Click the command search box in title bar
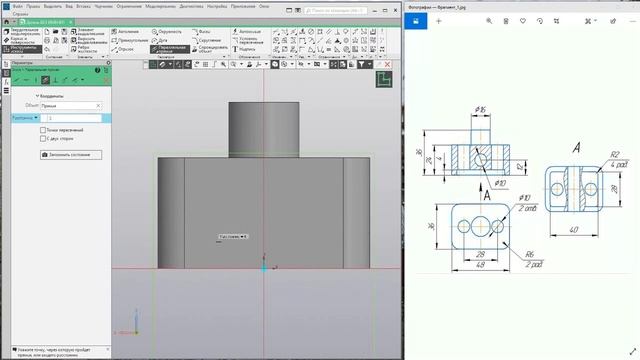This screenshot has width=640, height=360. [336, 10]
